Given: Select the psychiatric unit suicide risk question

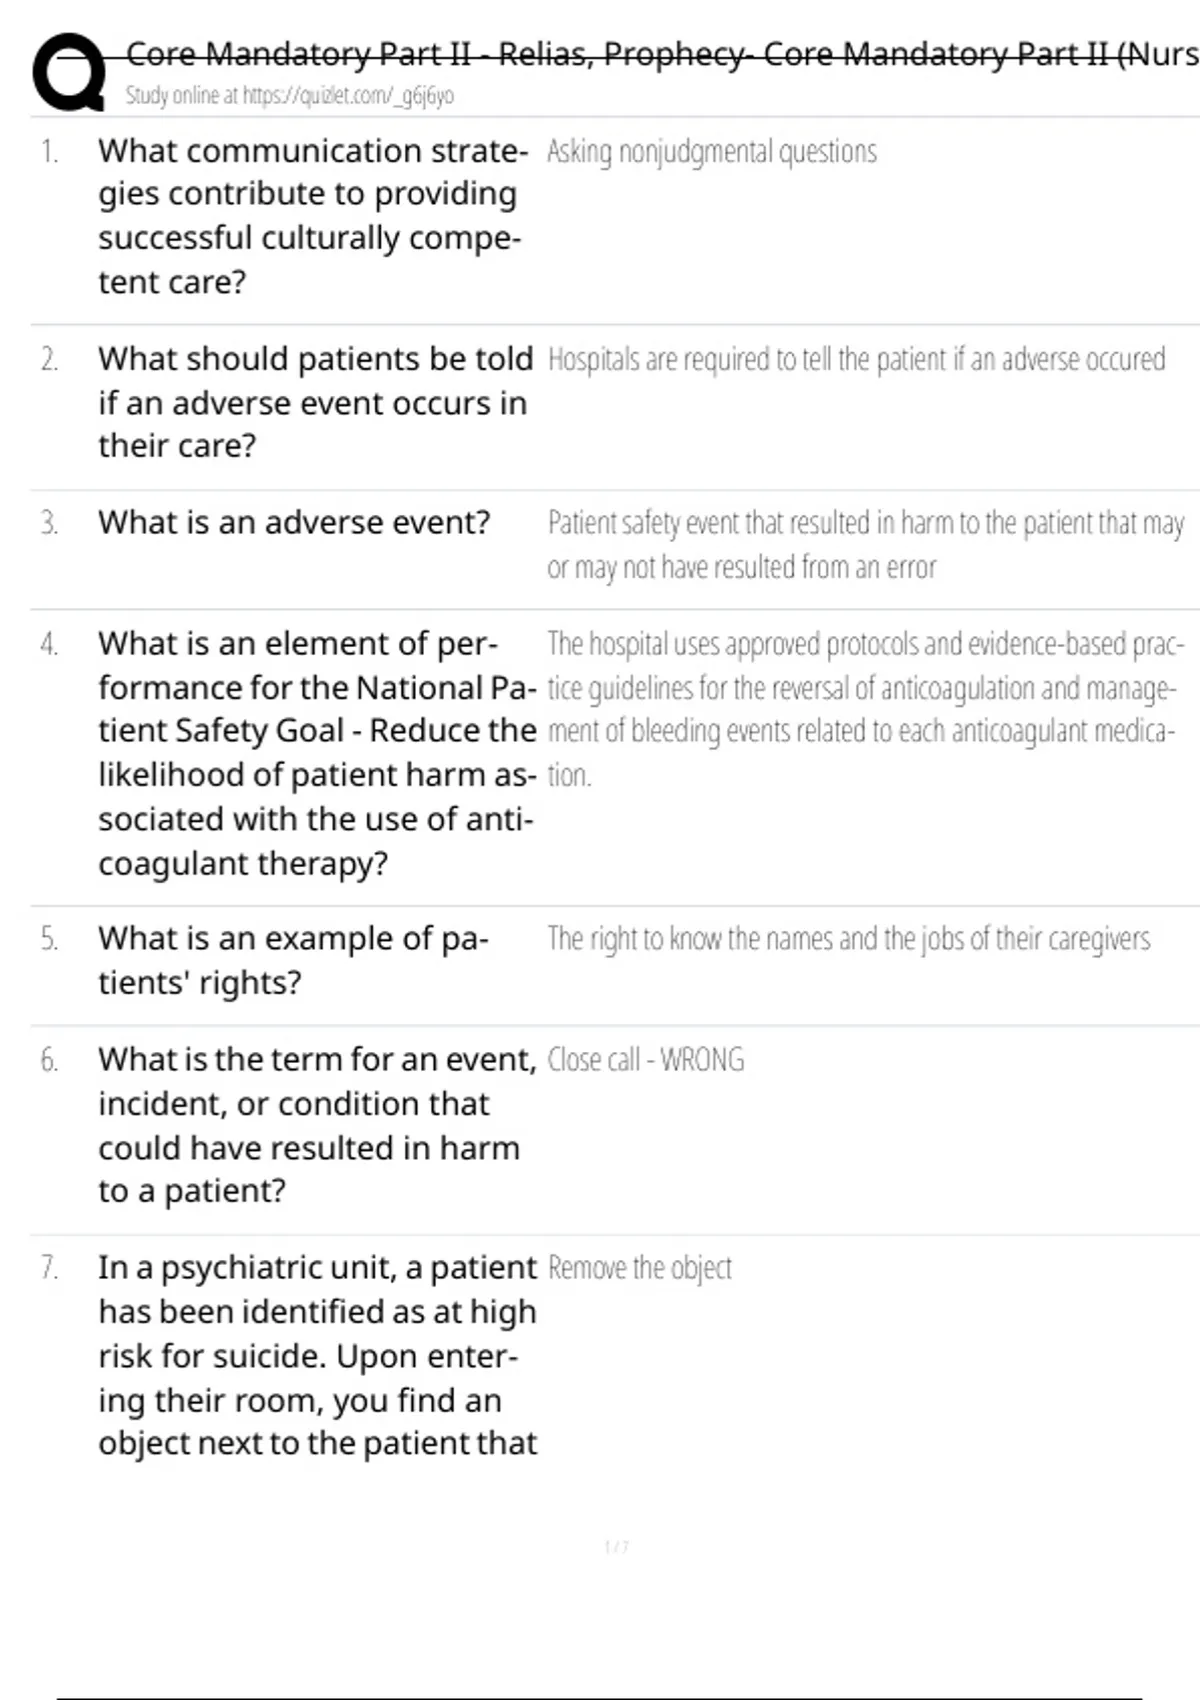Looking at the screenshot, I should pos(316,1355).
